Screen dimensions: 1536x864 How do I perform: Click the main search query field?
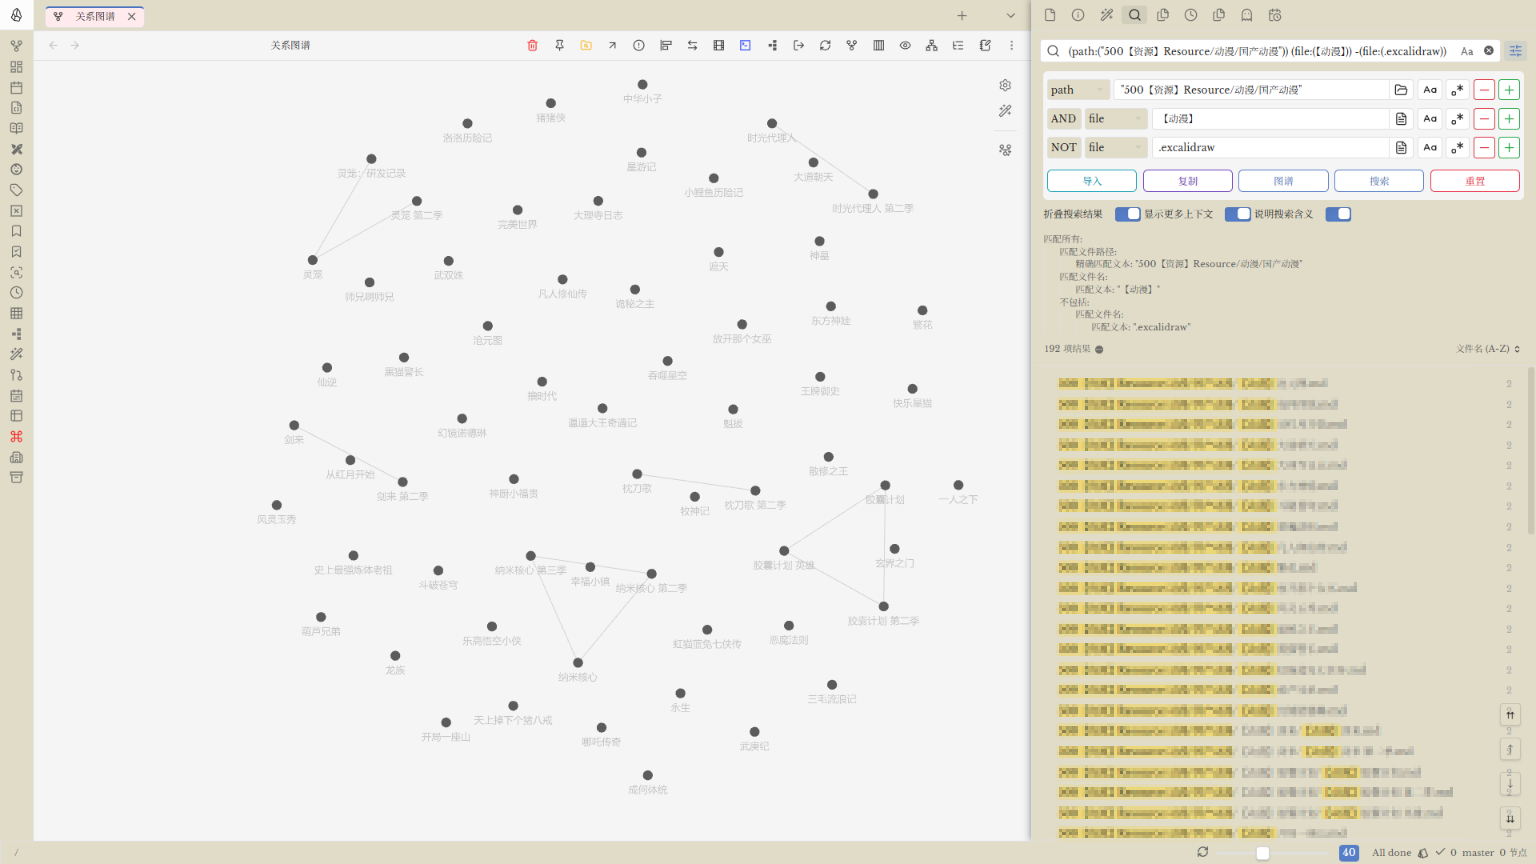pos(1257,51)
